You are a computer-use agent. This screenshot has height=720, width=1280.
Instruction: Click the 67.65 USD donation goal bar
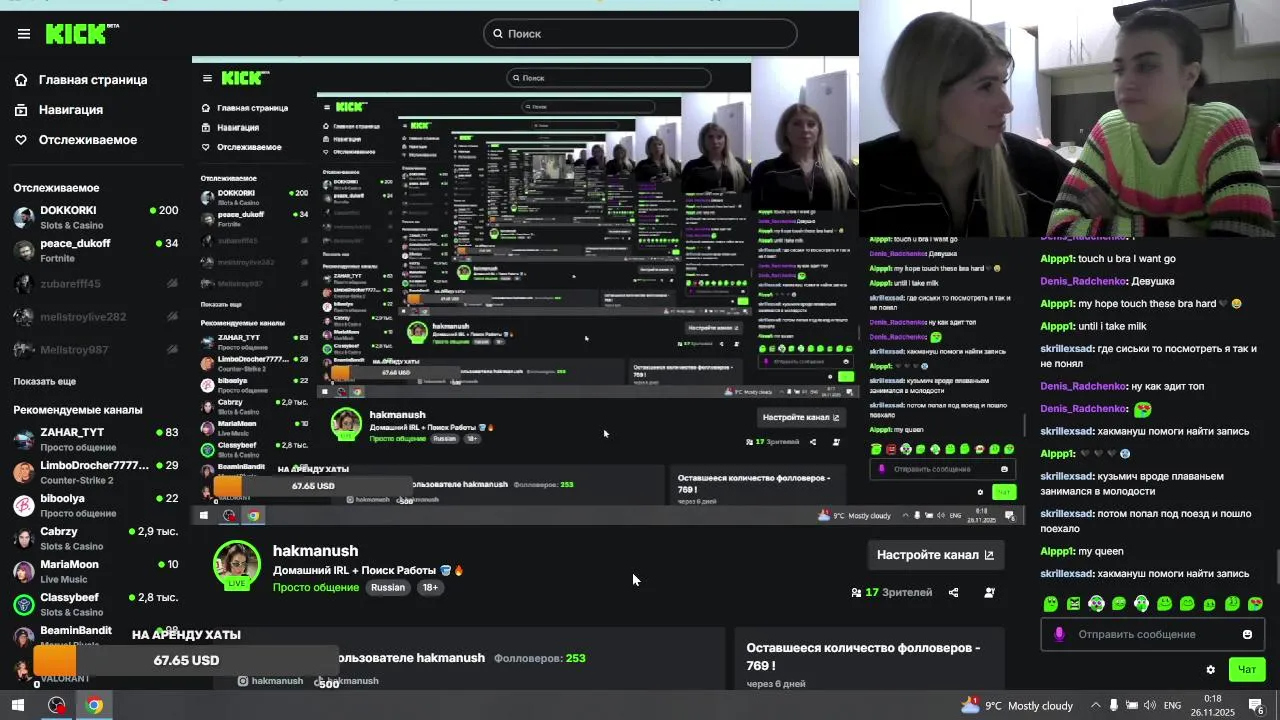(x=186, y=660)
